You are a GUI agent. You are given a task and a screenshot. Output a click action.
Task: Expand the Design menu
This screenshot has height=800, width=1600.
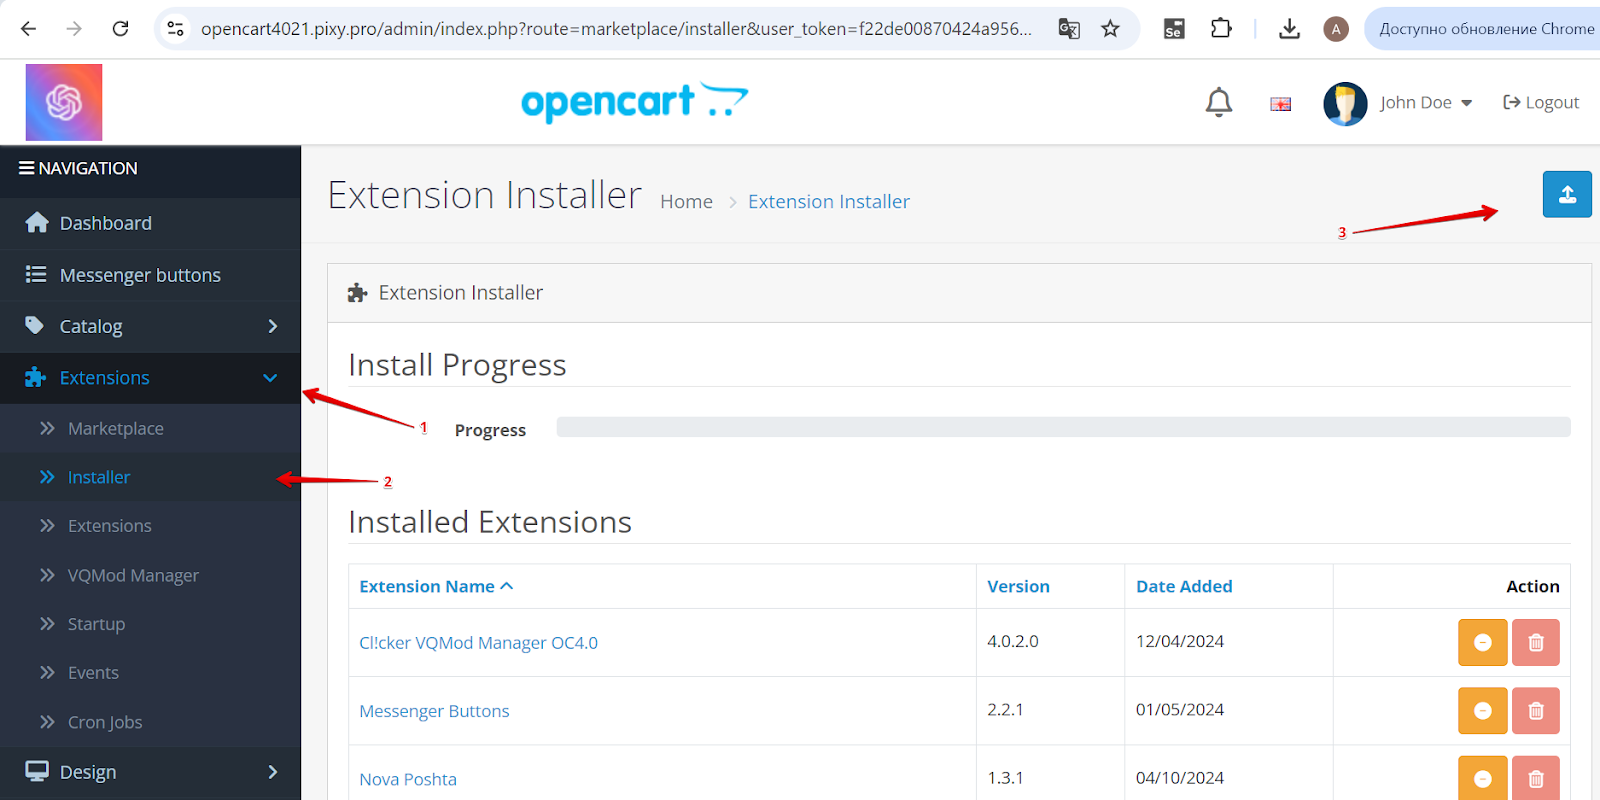point(150,772)
